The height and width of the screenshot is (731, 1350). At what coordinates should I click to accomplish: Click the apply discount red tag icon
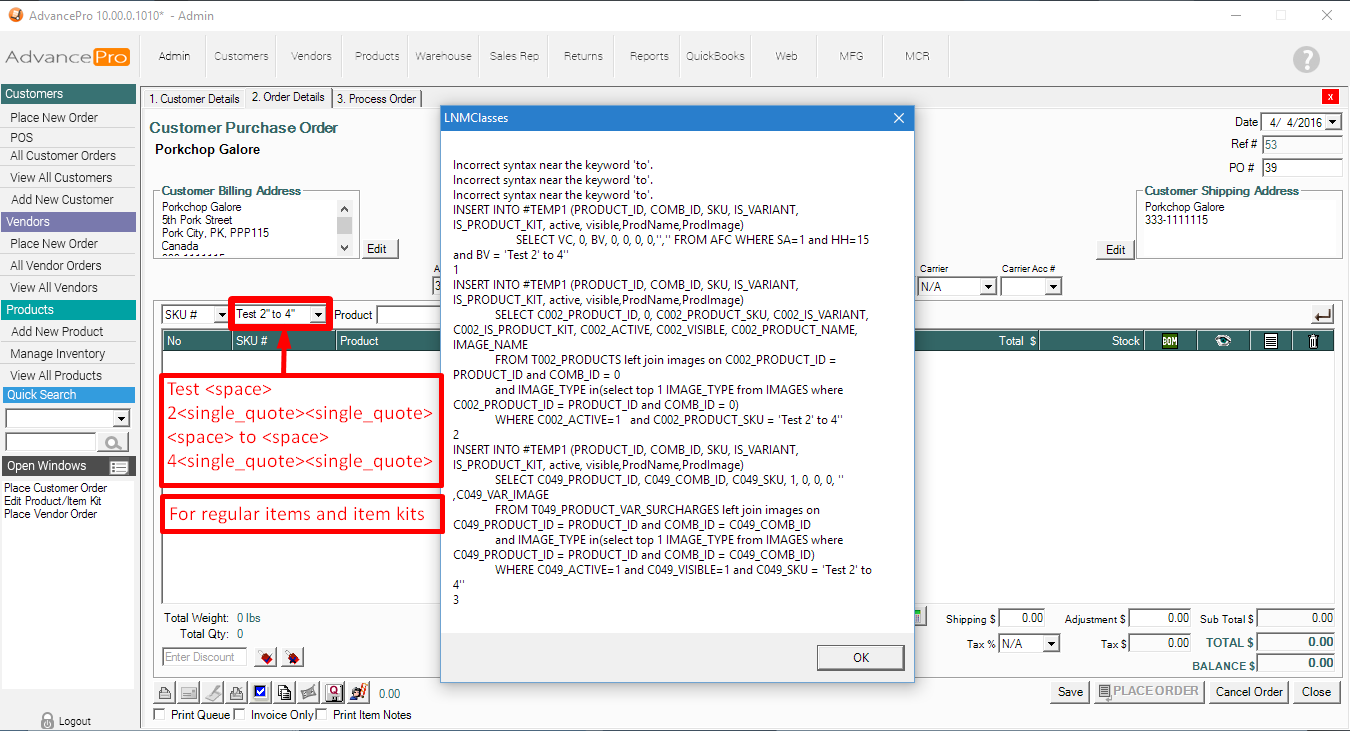point(266,657)
